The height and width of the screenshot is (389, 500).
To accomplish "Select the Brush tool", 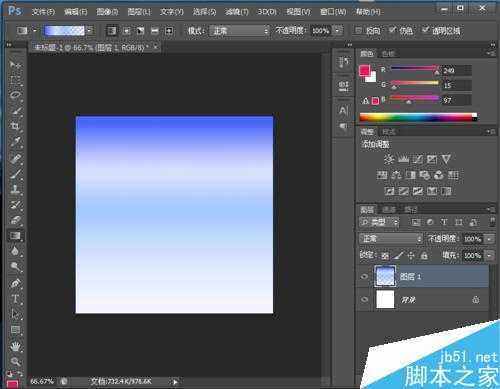I will [15, 173].
